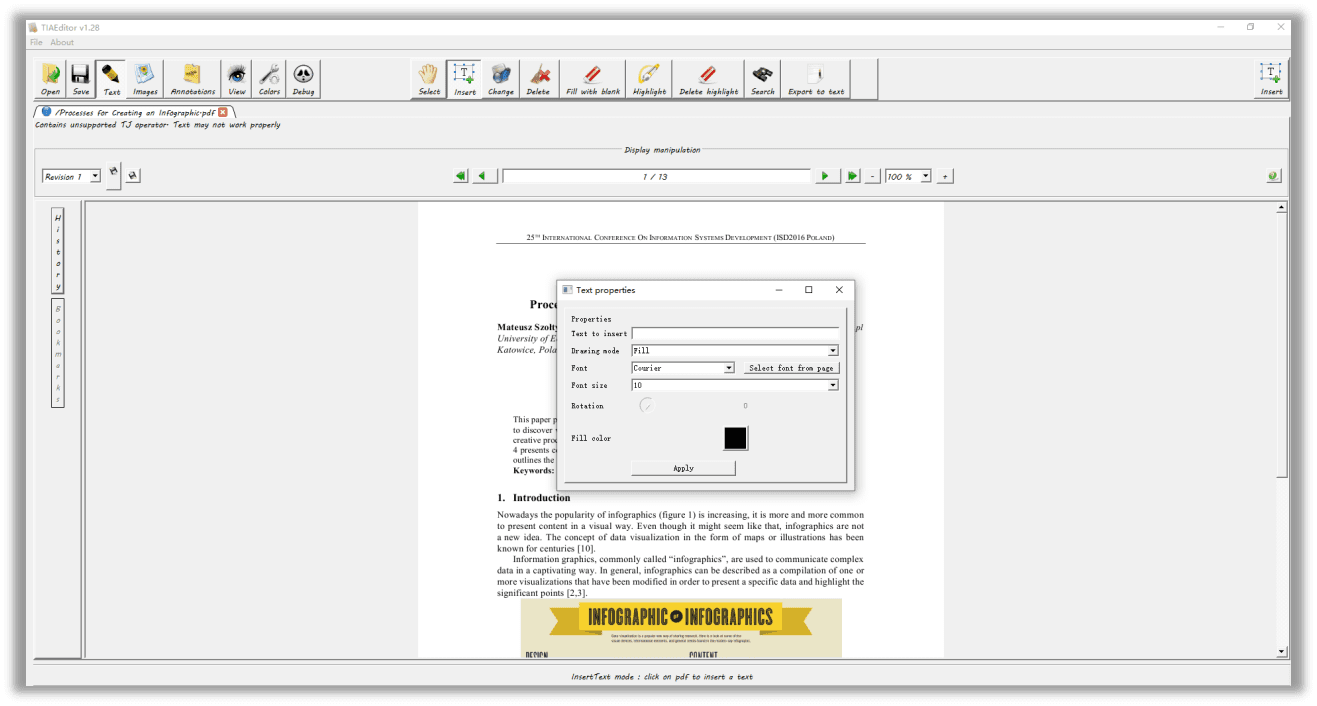
Task: Open the Bookmarks side panel tab
Action: pos(58,353)
